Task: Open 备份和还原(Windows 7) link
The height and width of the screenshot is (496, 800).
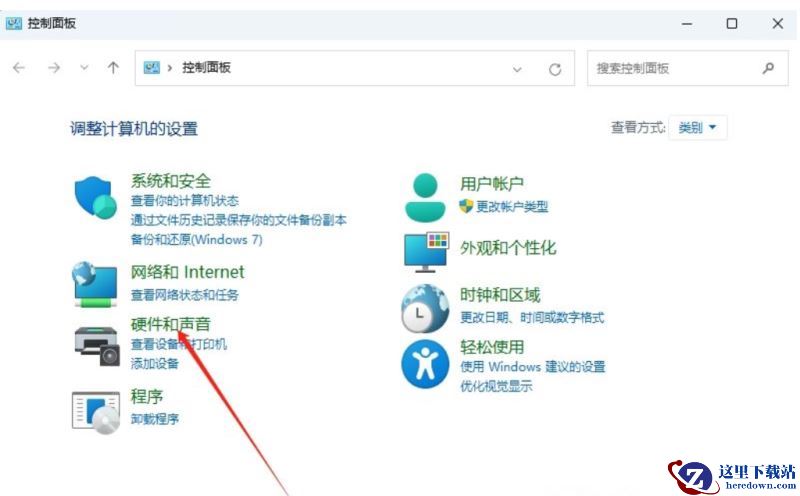Action: [x=196, y=239]
